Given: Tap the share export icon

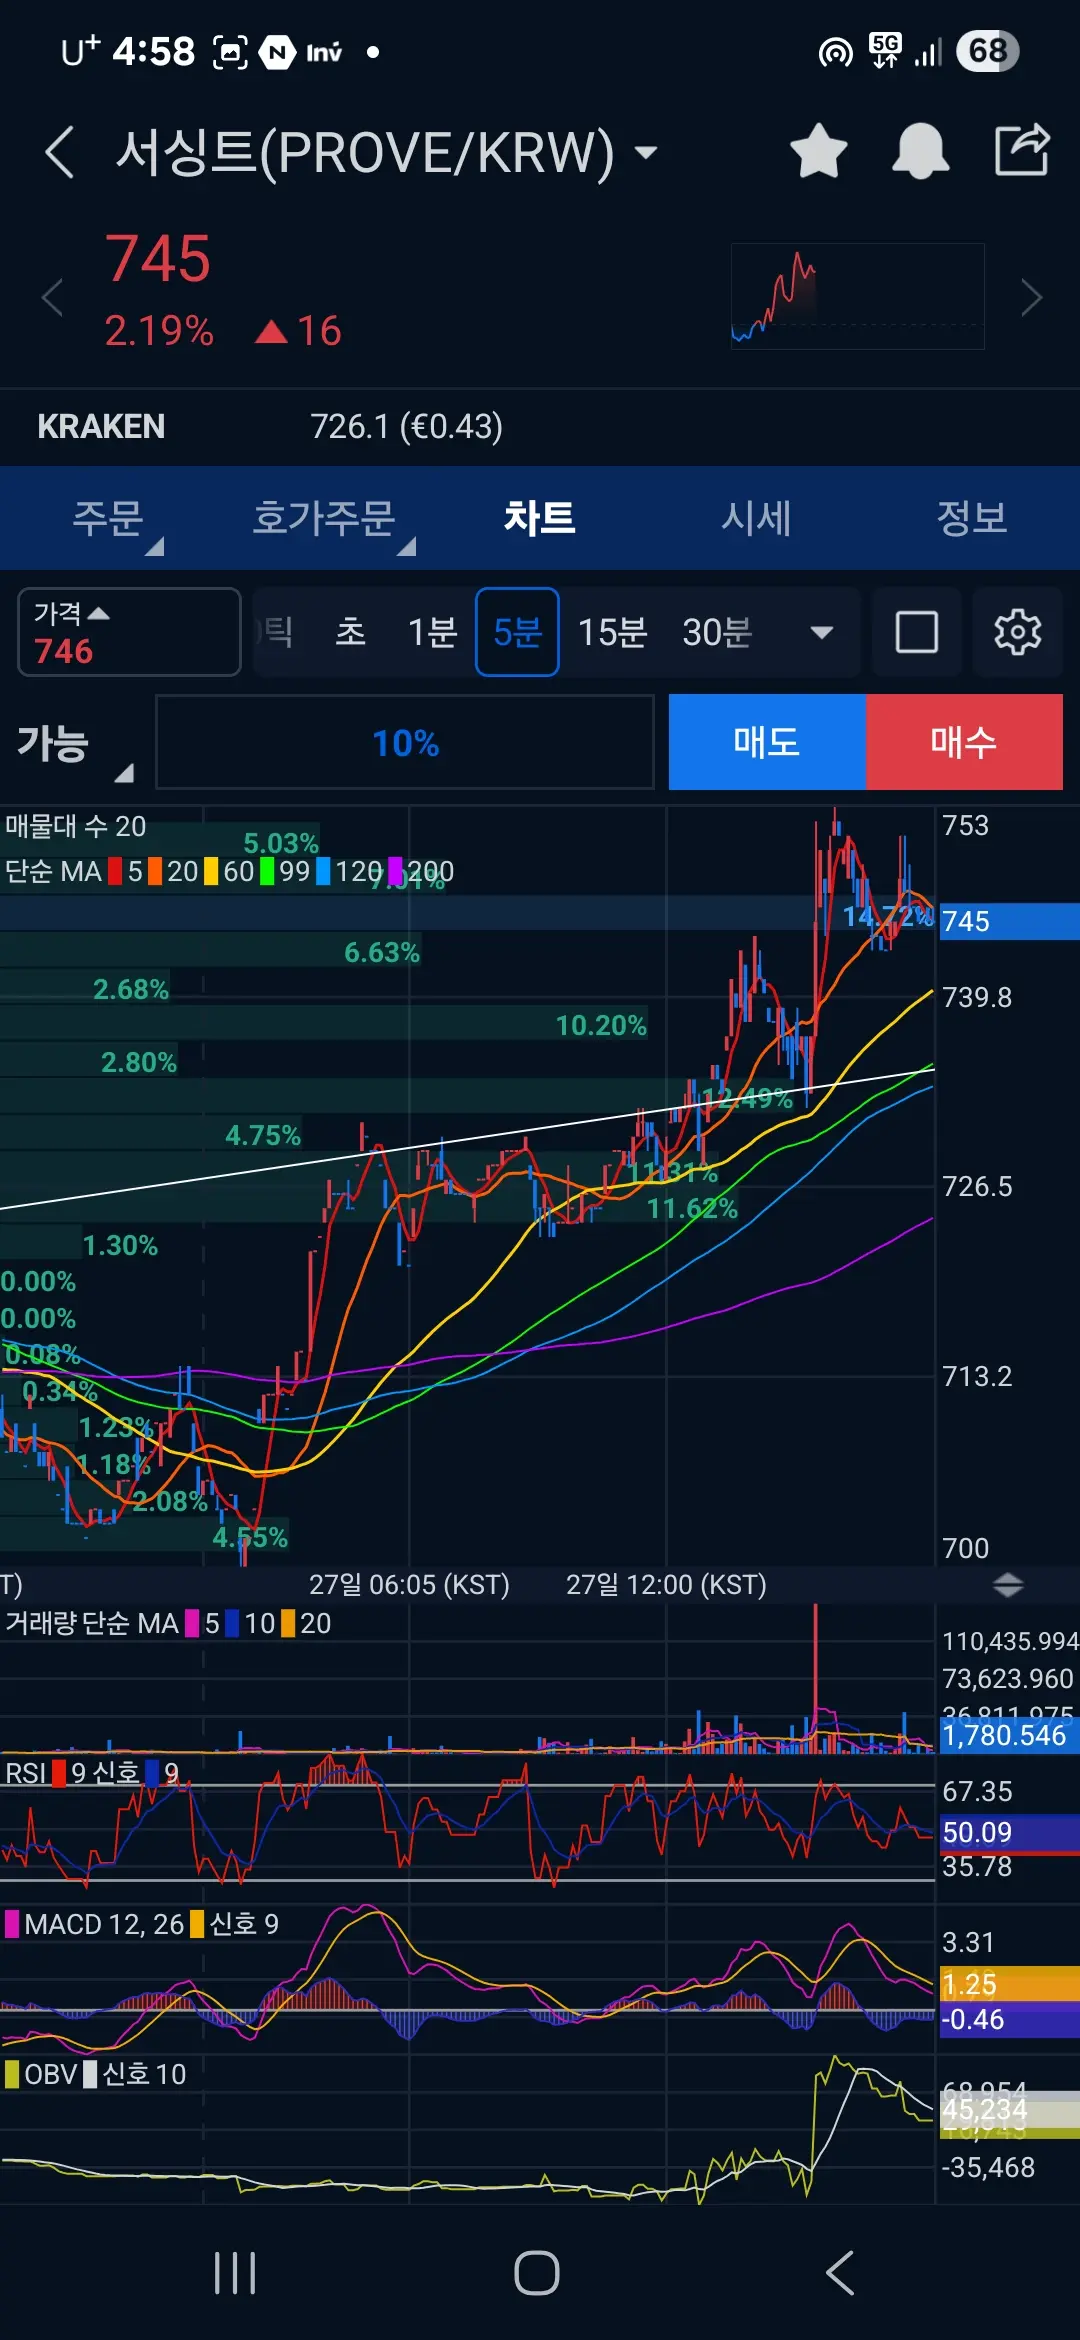Looking at the screenshot, I should (1022, 150).
